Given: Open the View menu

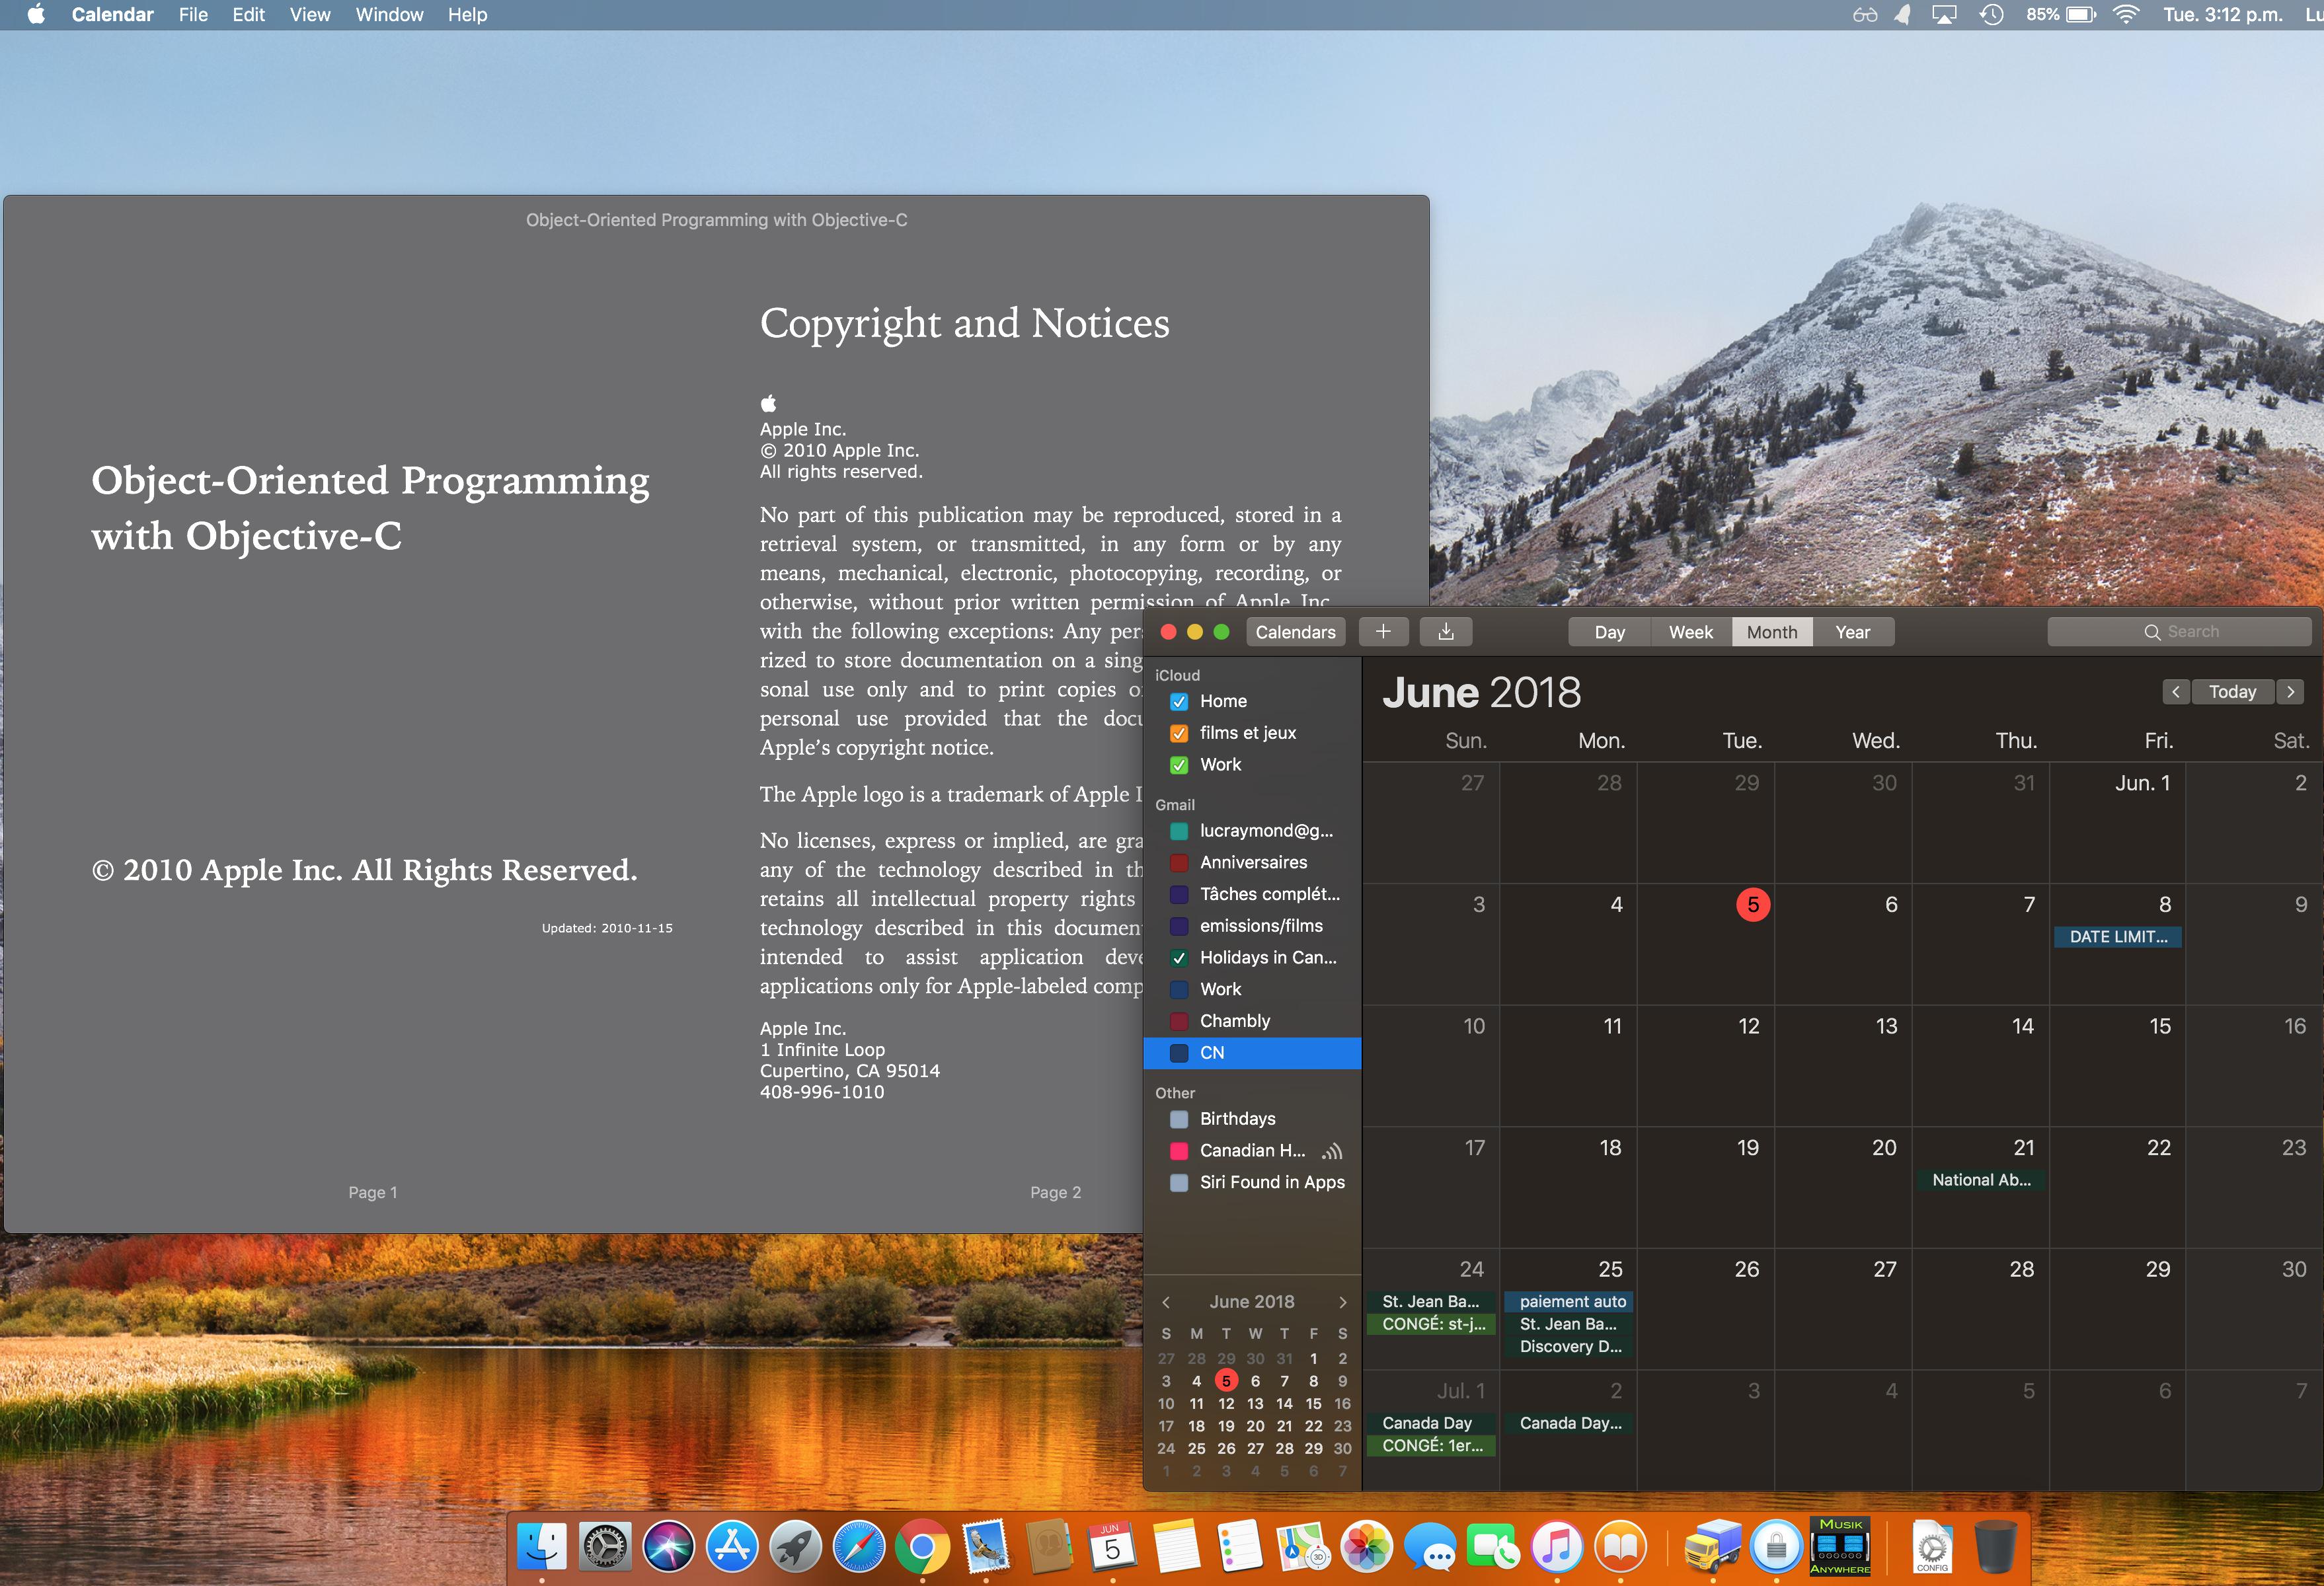Looking at the screenshot, I should tap(309, 15).
